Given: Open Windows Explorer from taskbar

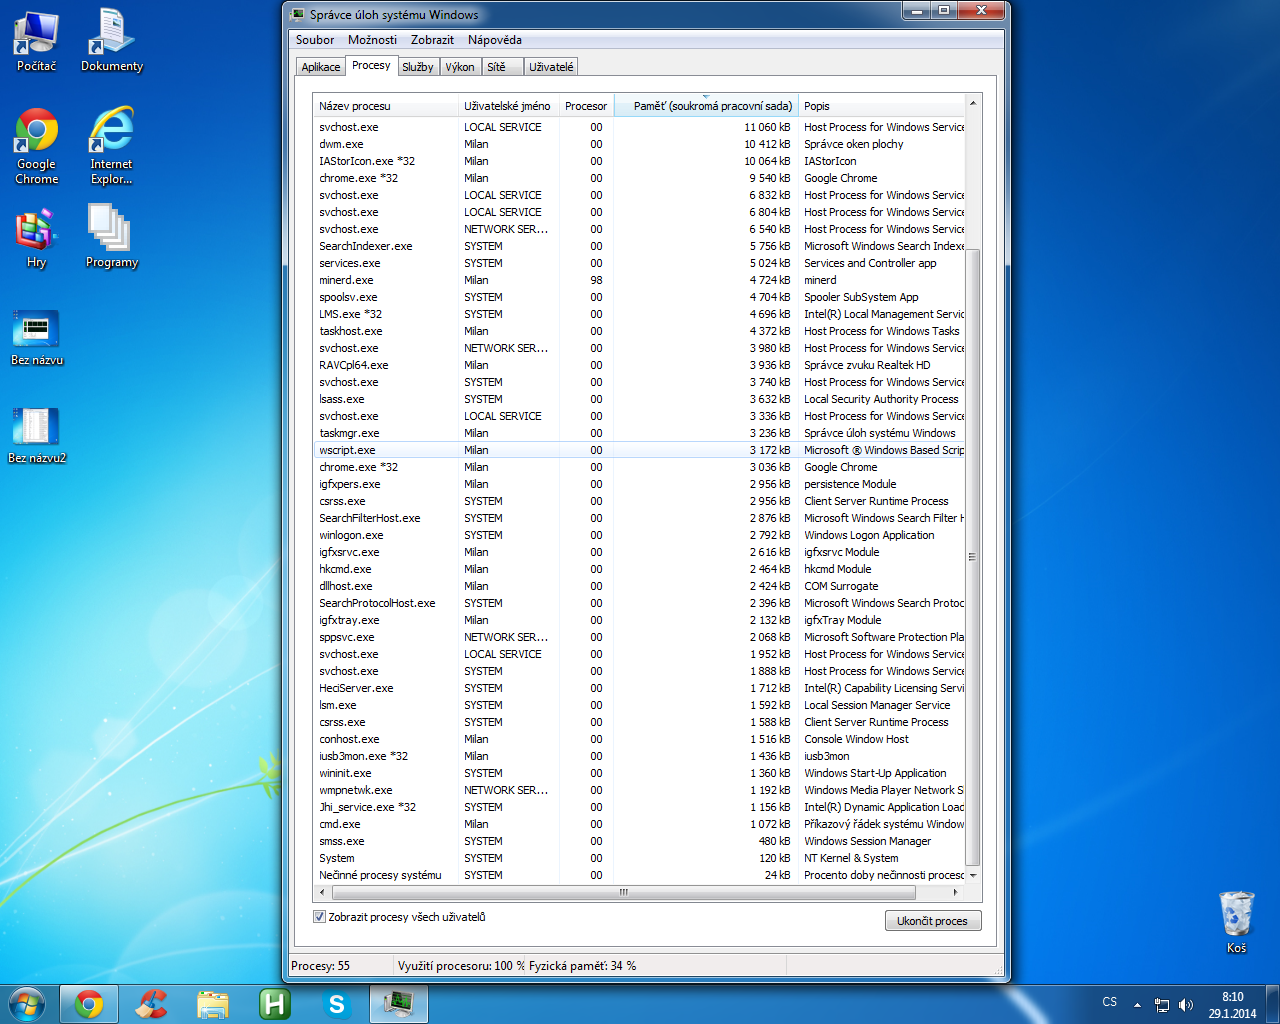Looking at the screenshot, I should coord(213,1004).
